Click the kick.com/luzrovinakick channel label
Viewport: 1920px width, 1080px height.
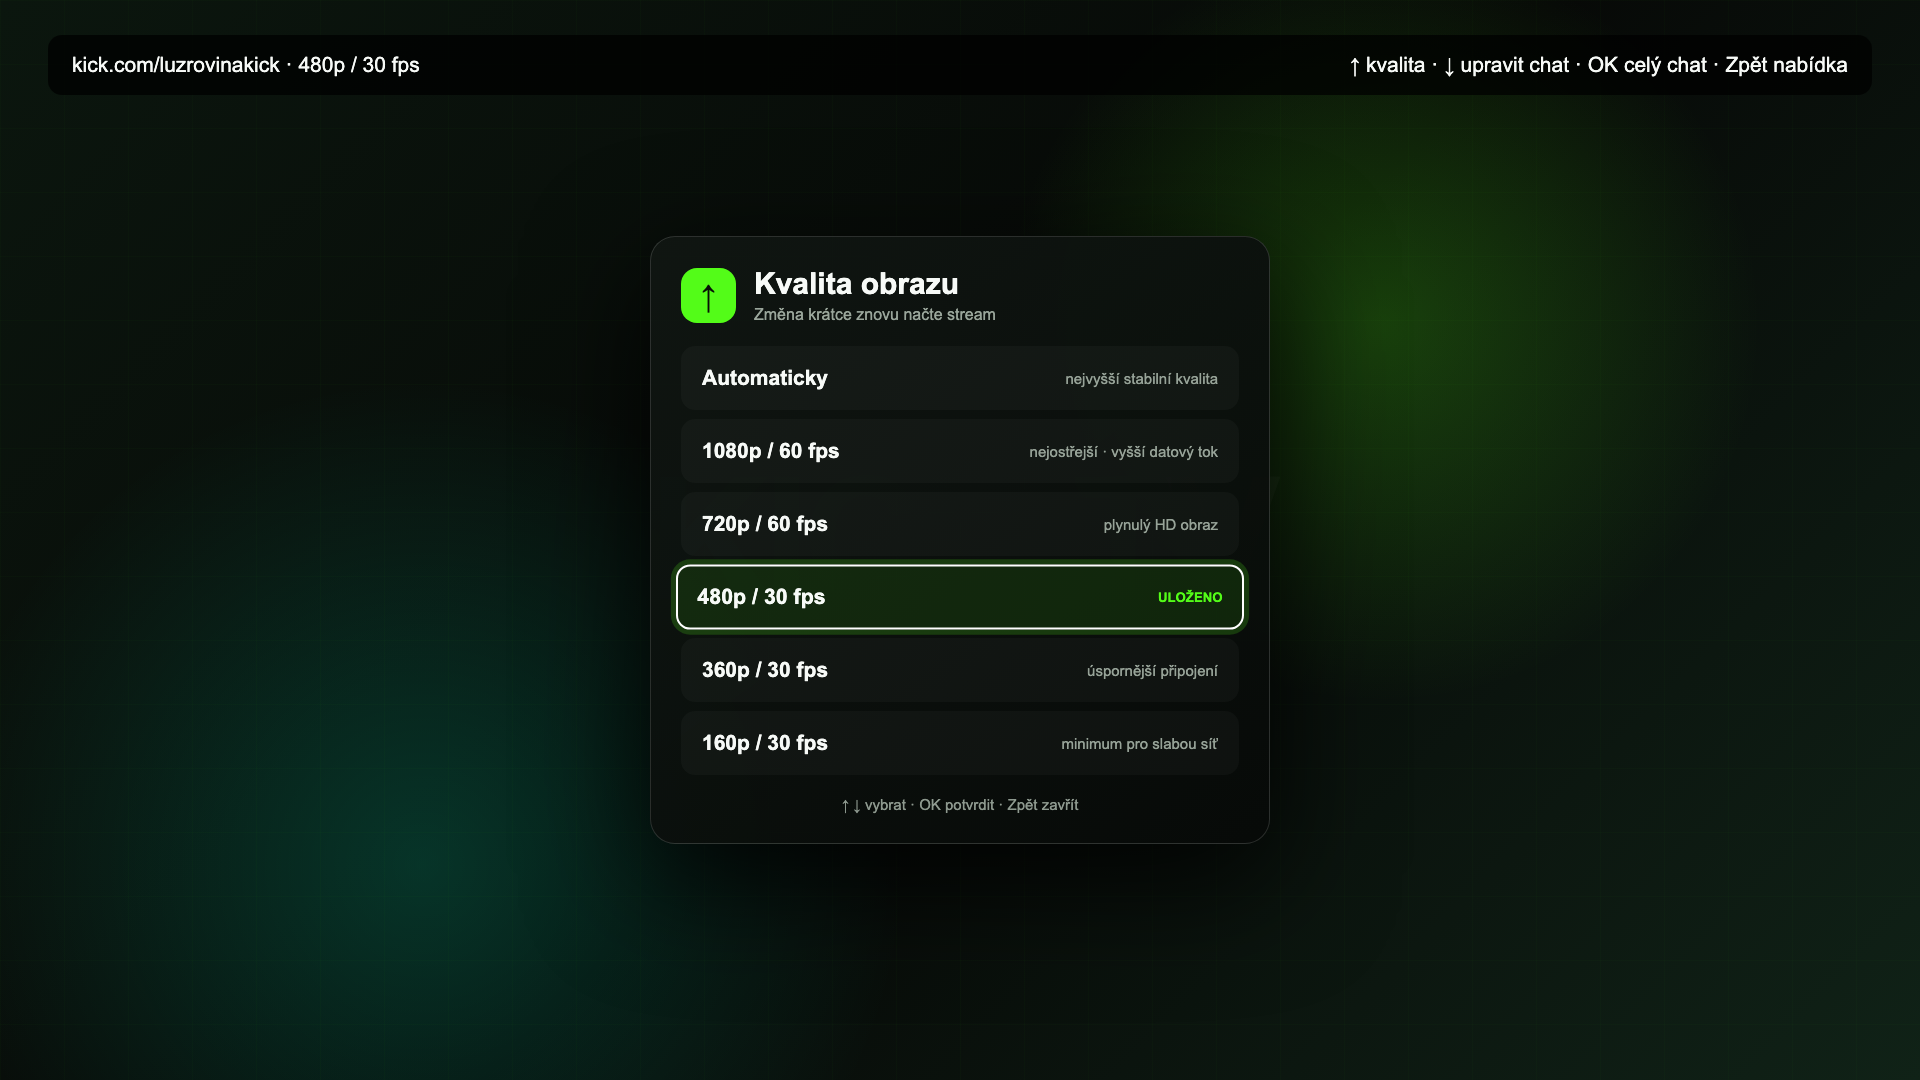tap(176, 65)
